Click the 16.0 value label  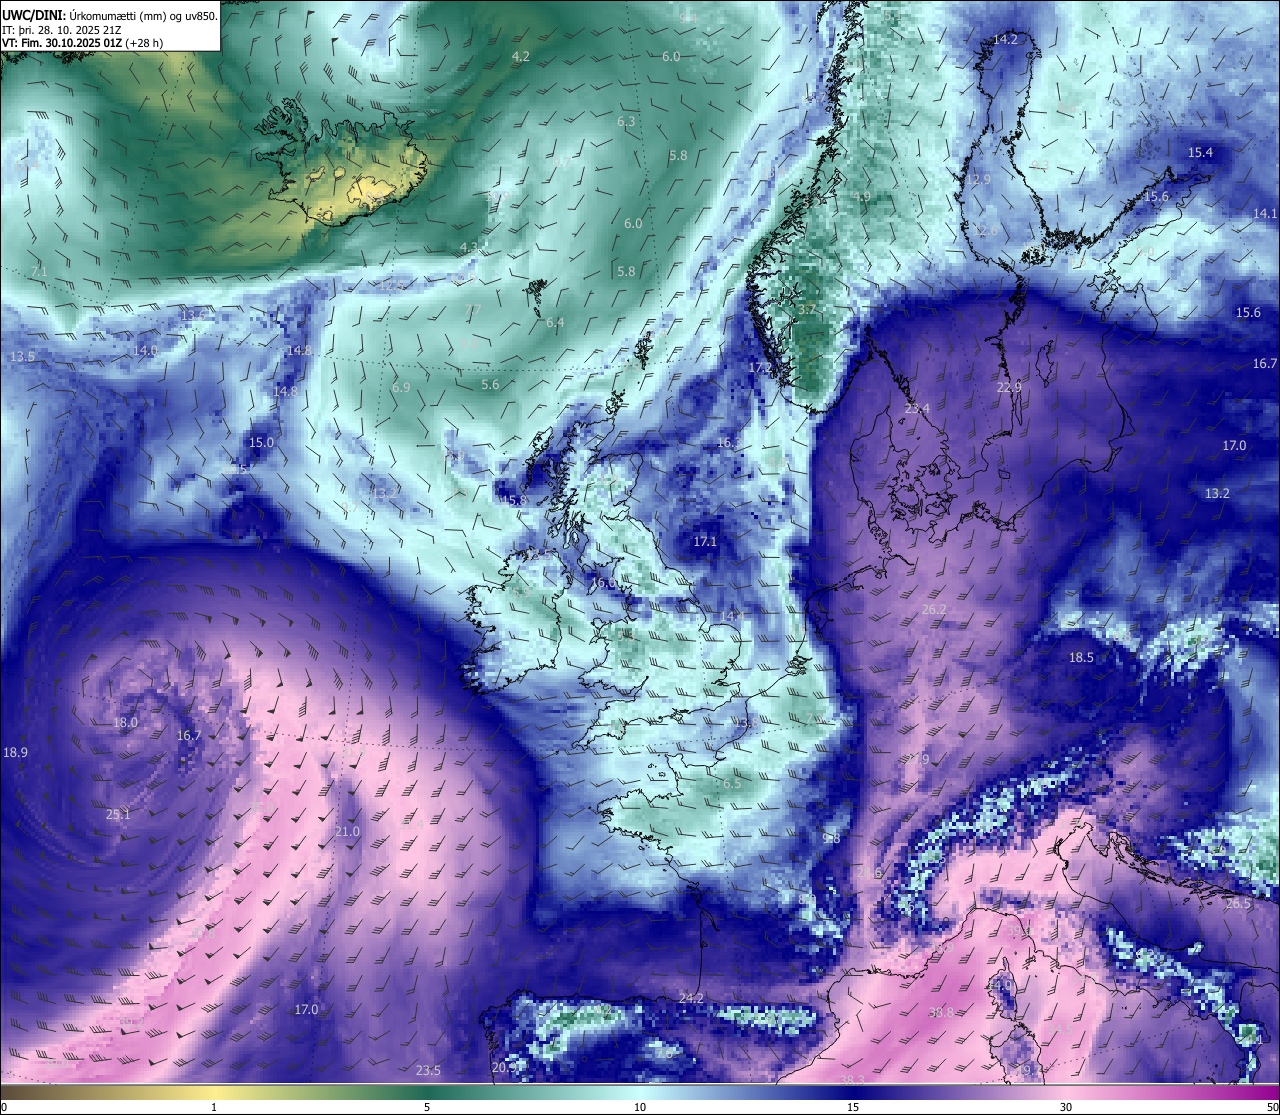[603, 583]
